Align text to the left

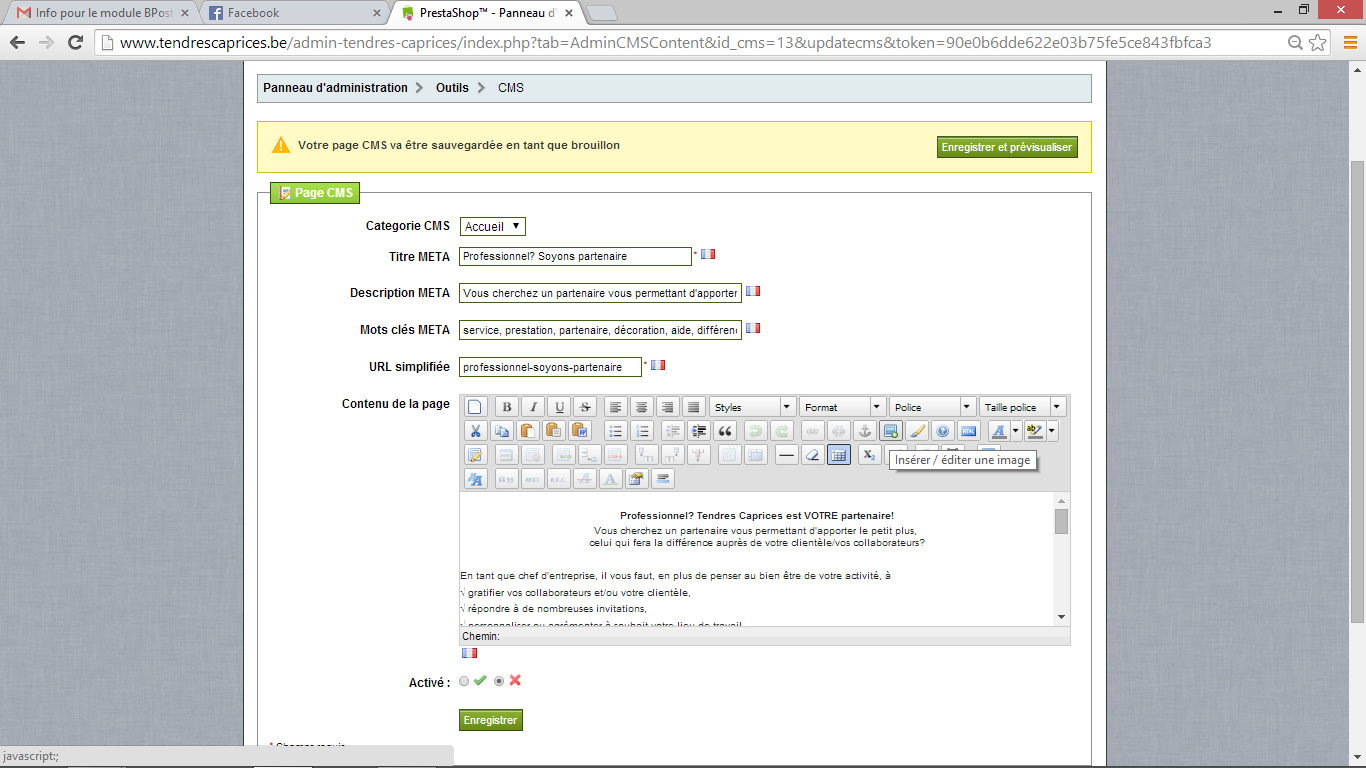pos(616,407)
